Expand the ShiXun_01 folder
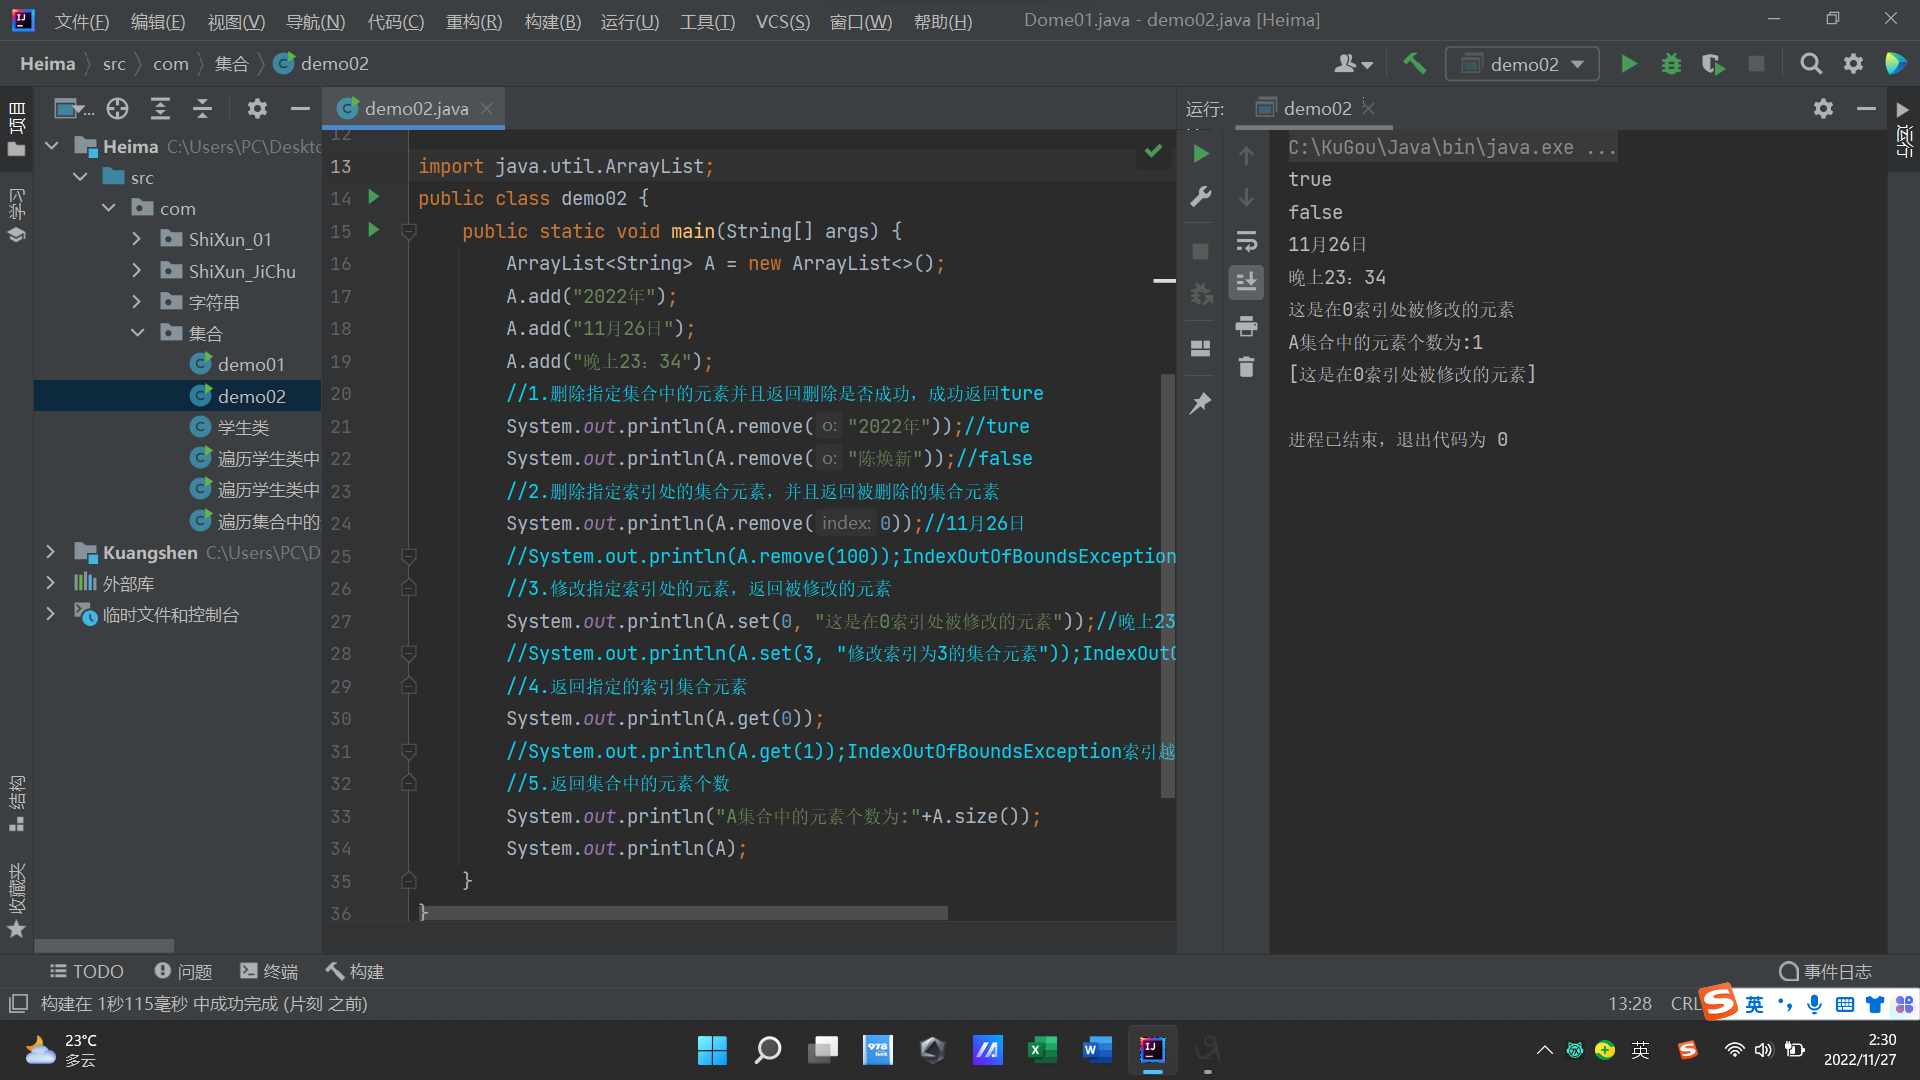The height and width of the screenshot is (1080, 1920). click(137, 240)
